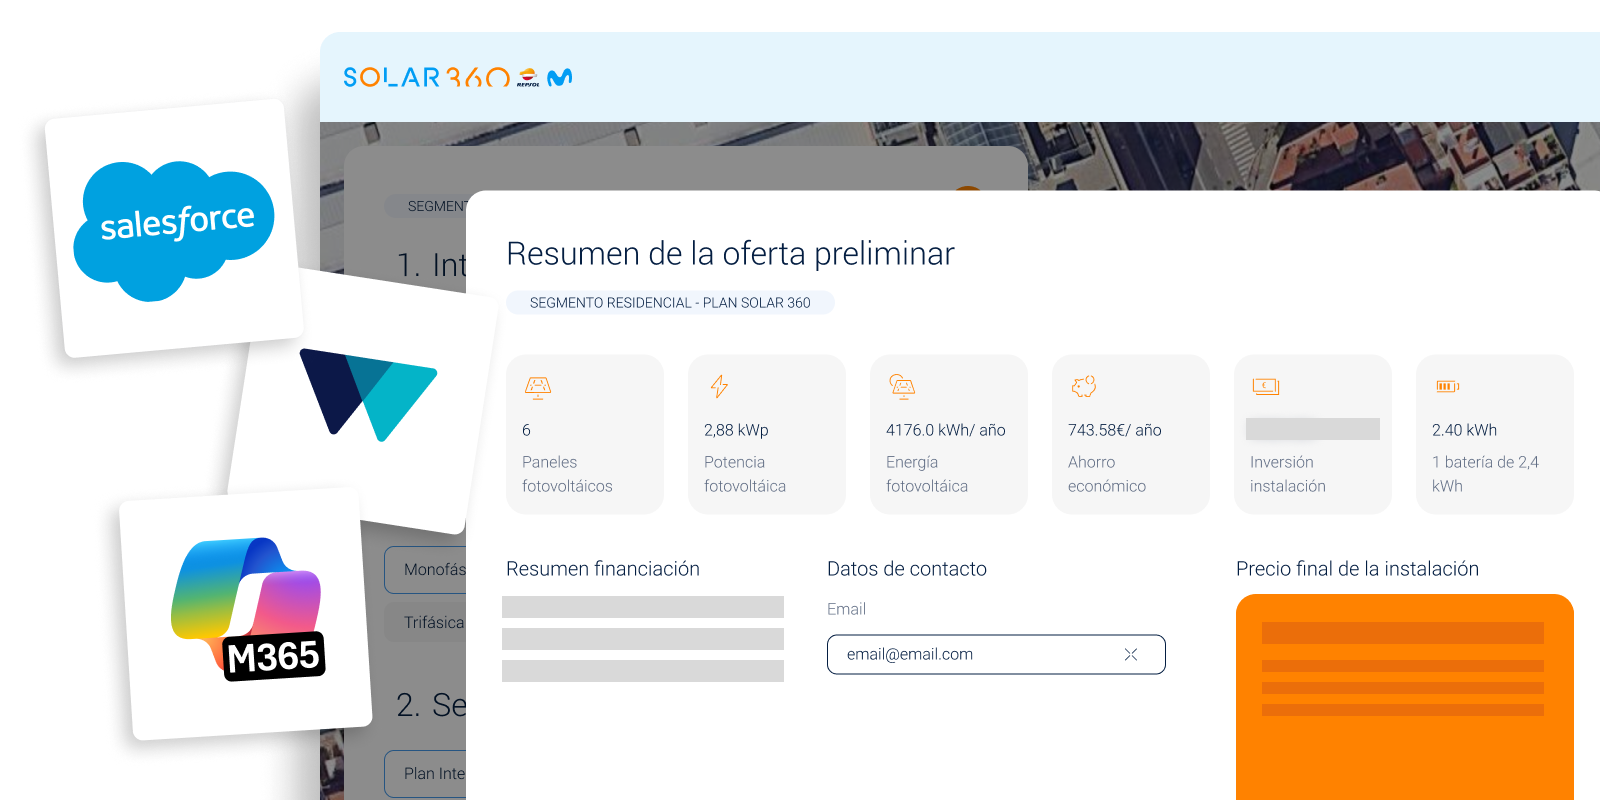The image size is (1600, 800).
Task: Click the Repsol logo in the header
Action: 528,78
